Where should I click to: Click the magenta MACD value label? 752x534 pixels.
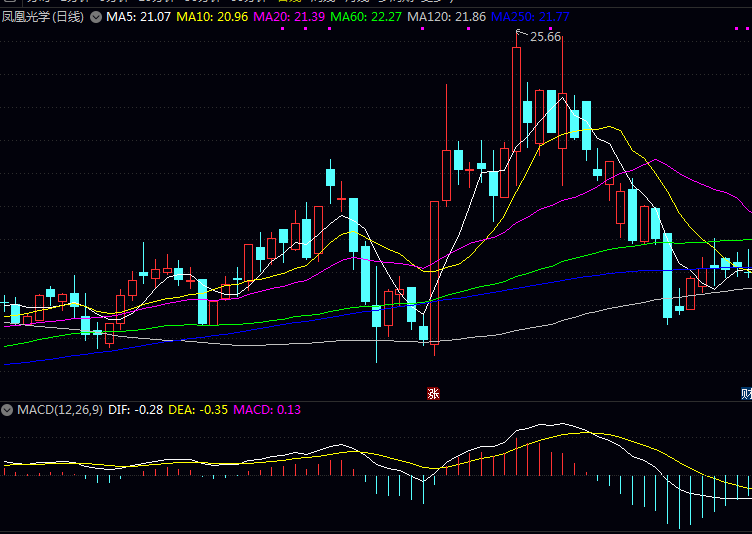pyautogui.click(x=266, y=410)
